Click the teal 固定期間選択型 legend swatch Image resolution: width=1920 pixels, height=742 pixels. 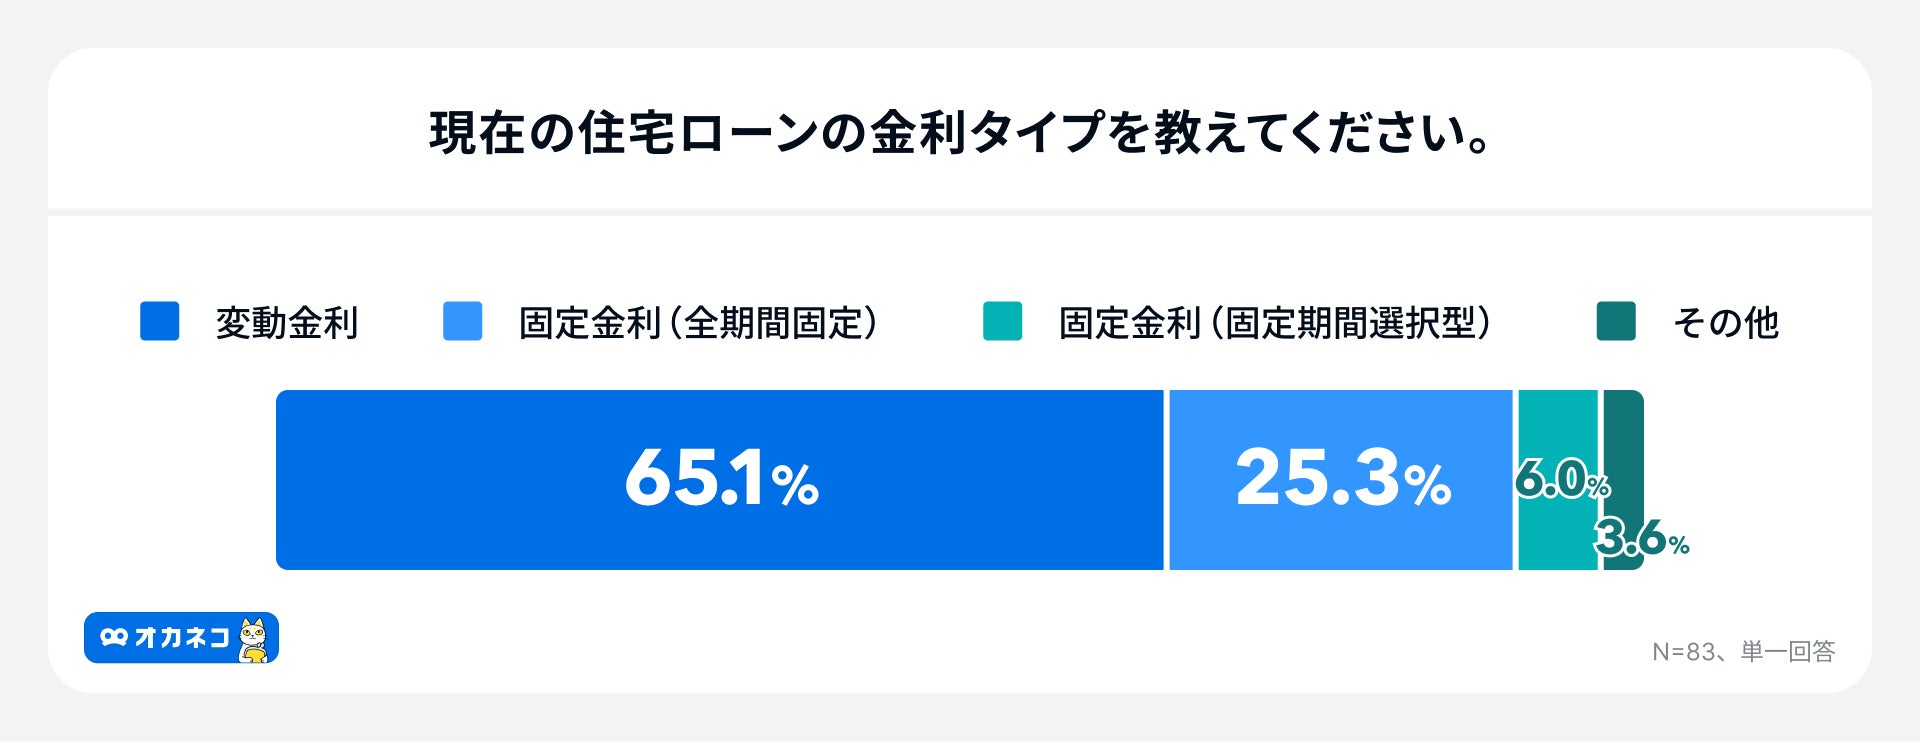[x=1002, y=321]
